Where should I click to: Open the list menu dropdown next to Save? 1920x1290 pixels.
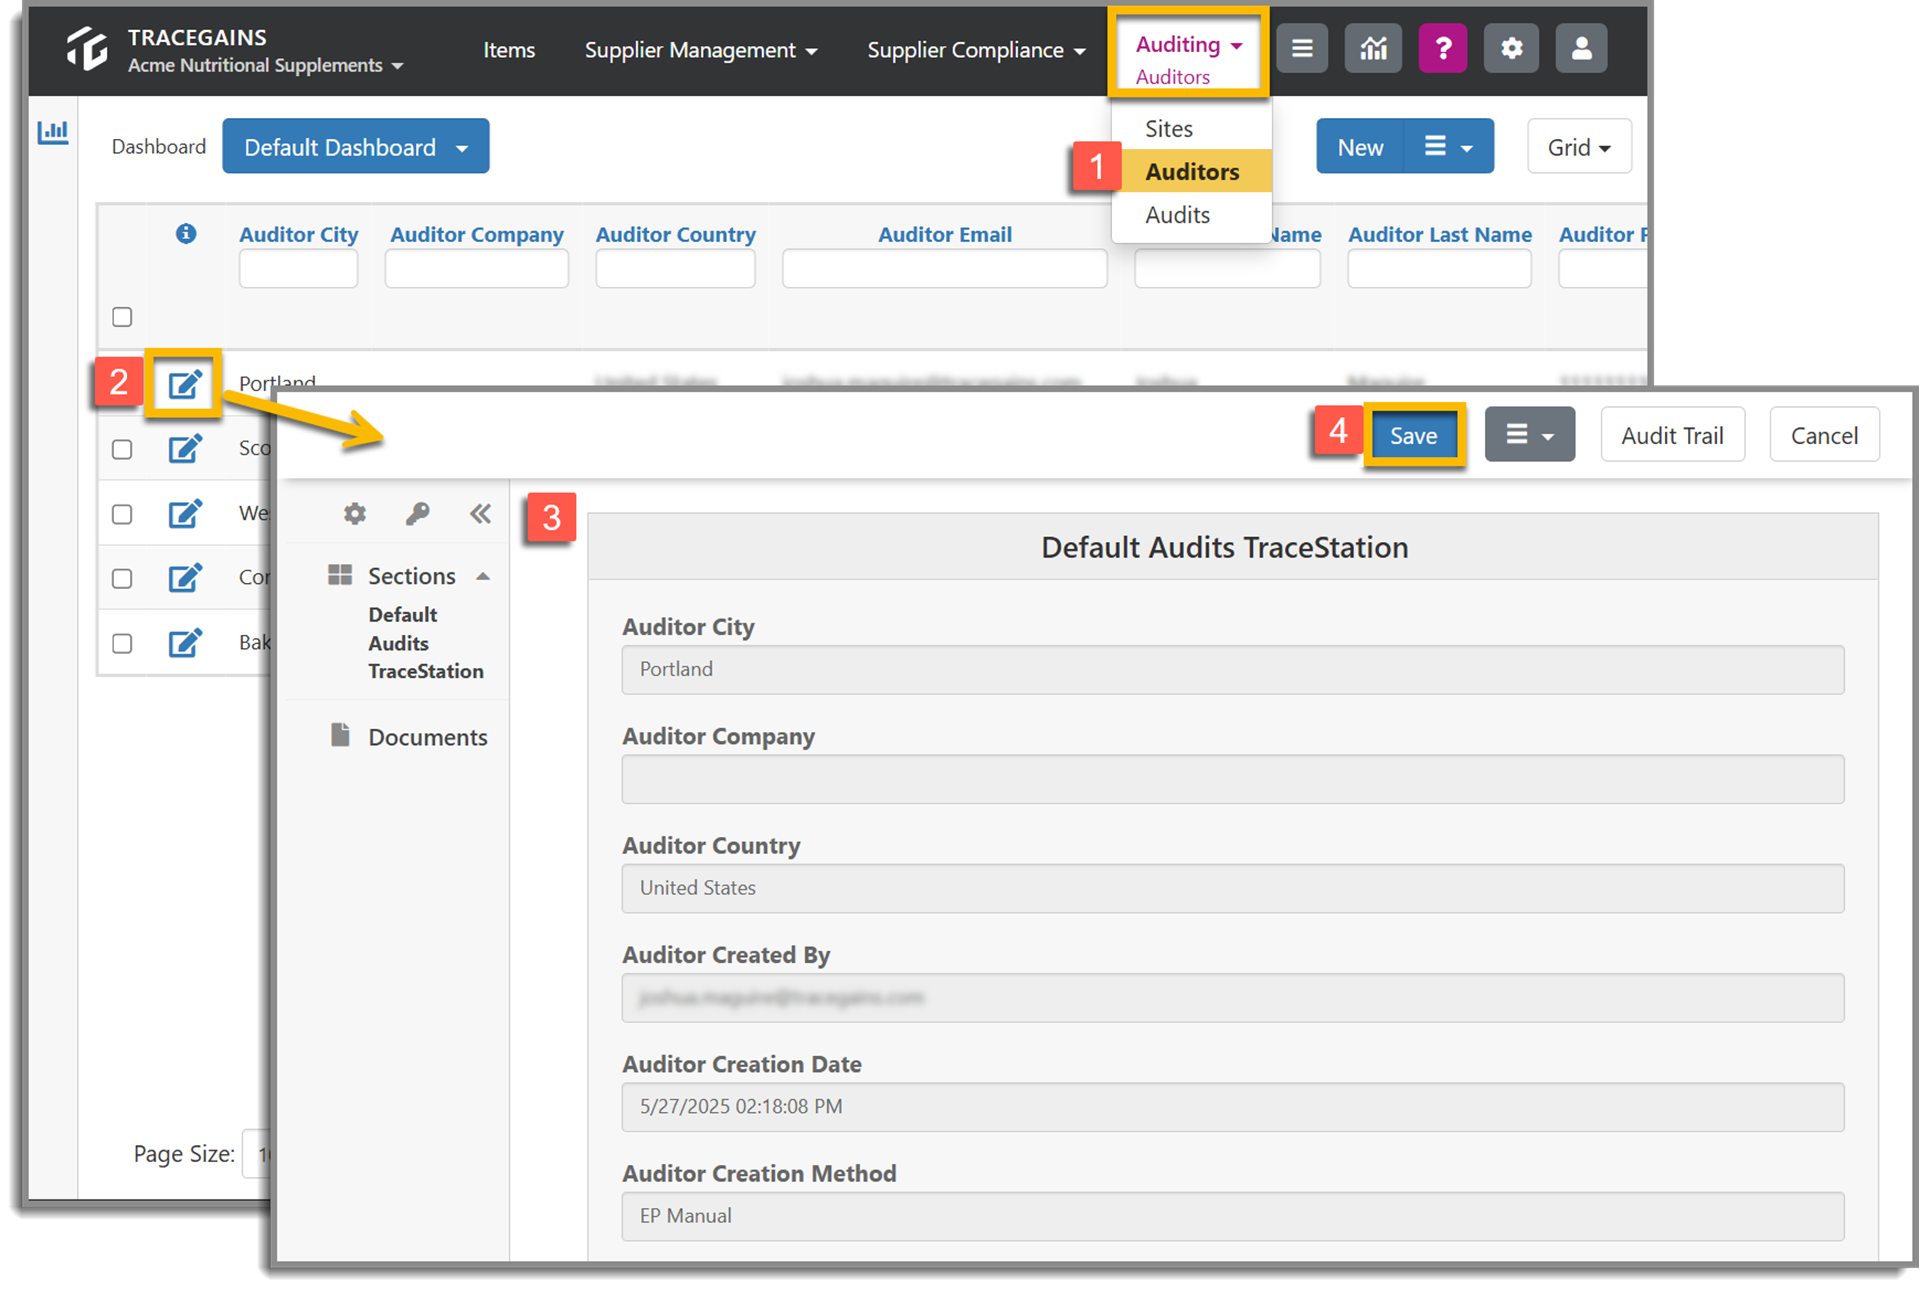click(x=1529, y=435)
